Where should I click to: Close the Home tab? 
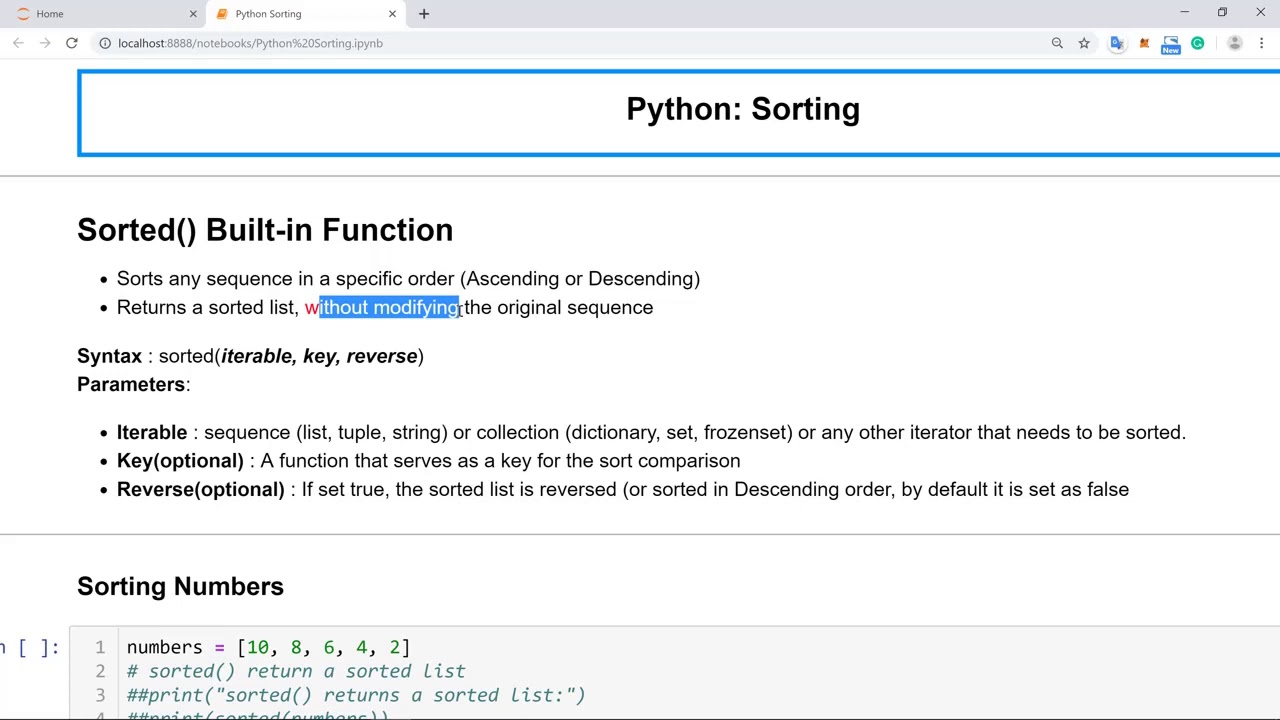193,14
